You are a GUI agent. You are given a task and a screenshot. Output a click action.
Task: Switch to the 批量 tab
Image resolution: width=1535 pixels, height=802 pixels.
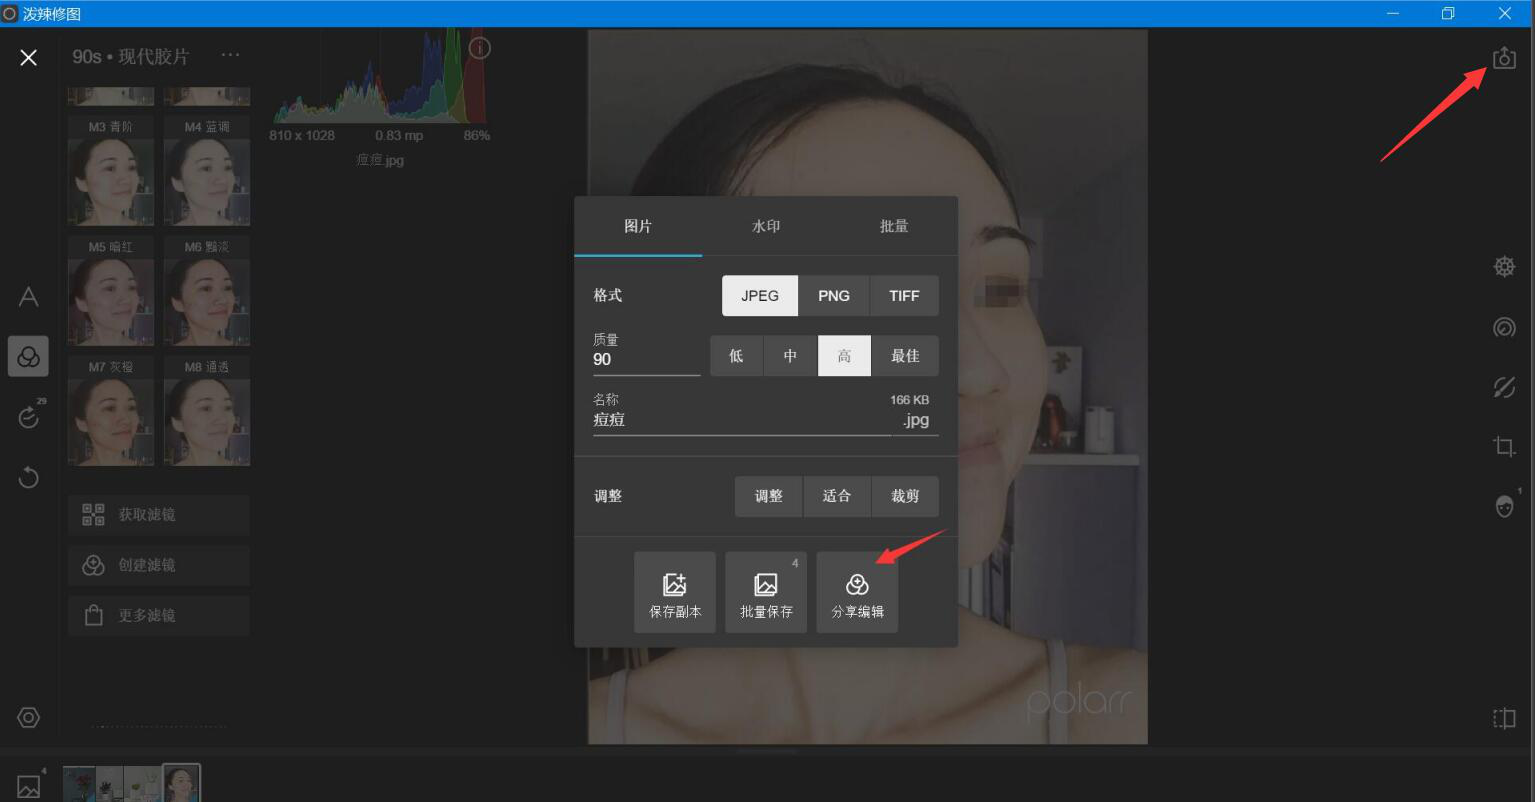894,226
